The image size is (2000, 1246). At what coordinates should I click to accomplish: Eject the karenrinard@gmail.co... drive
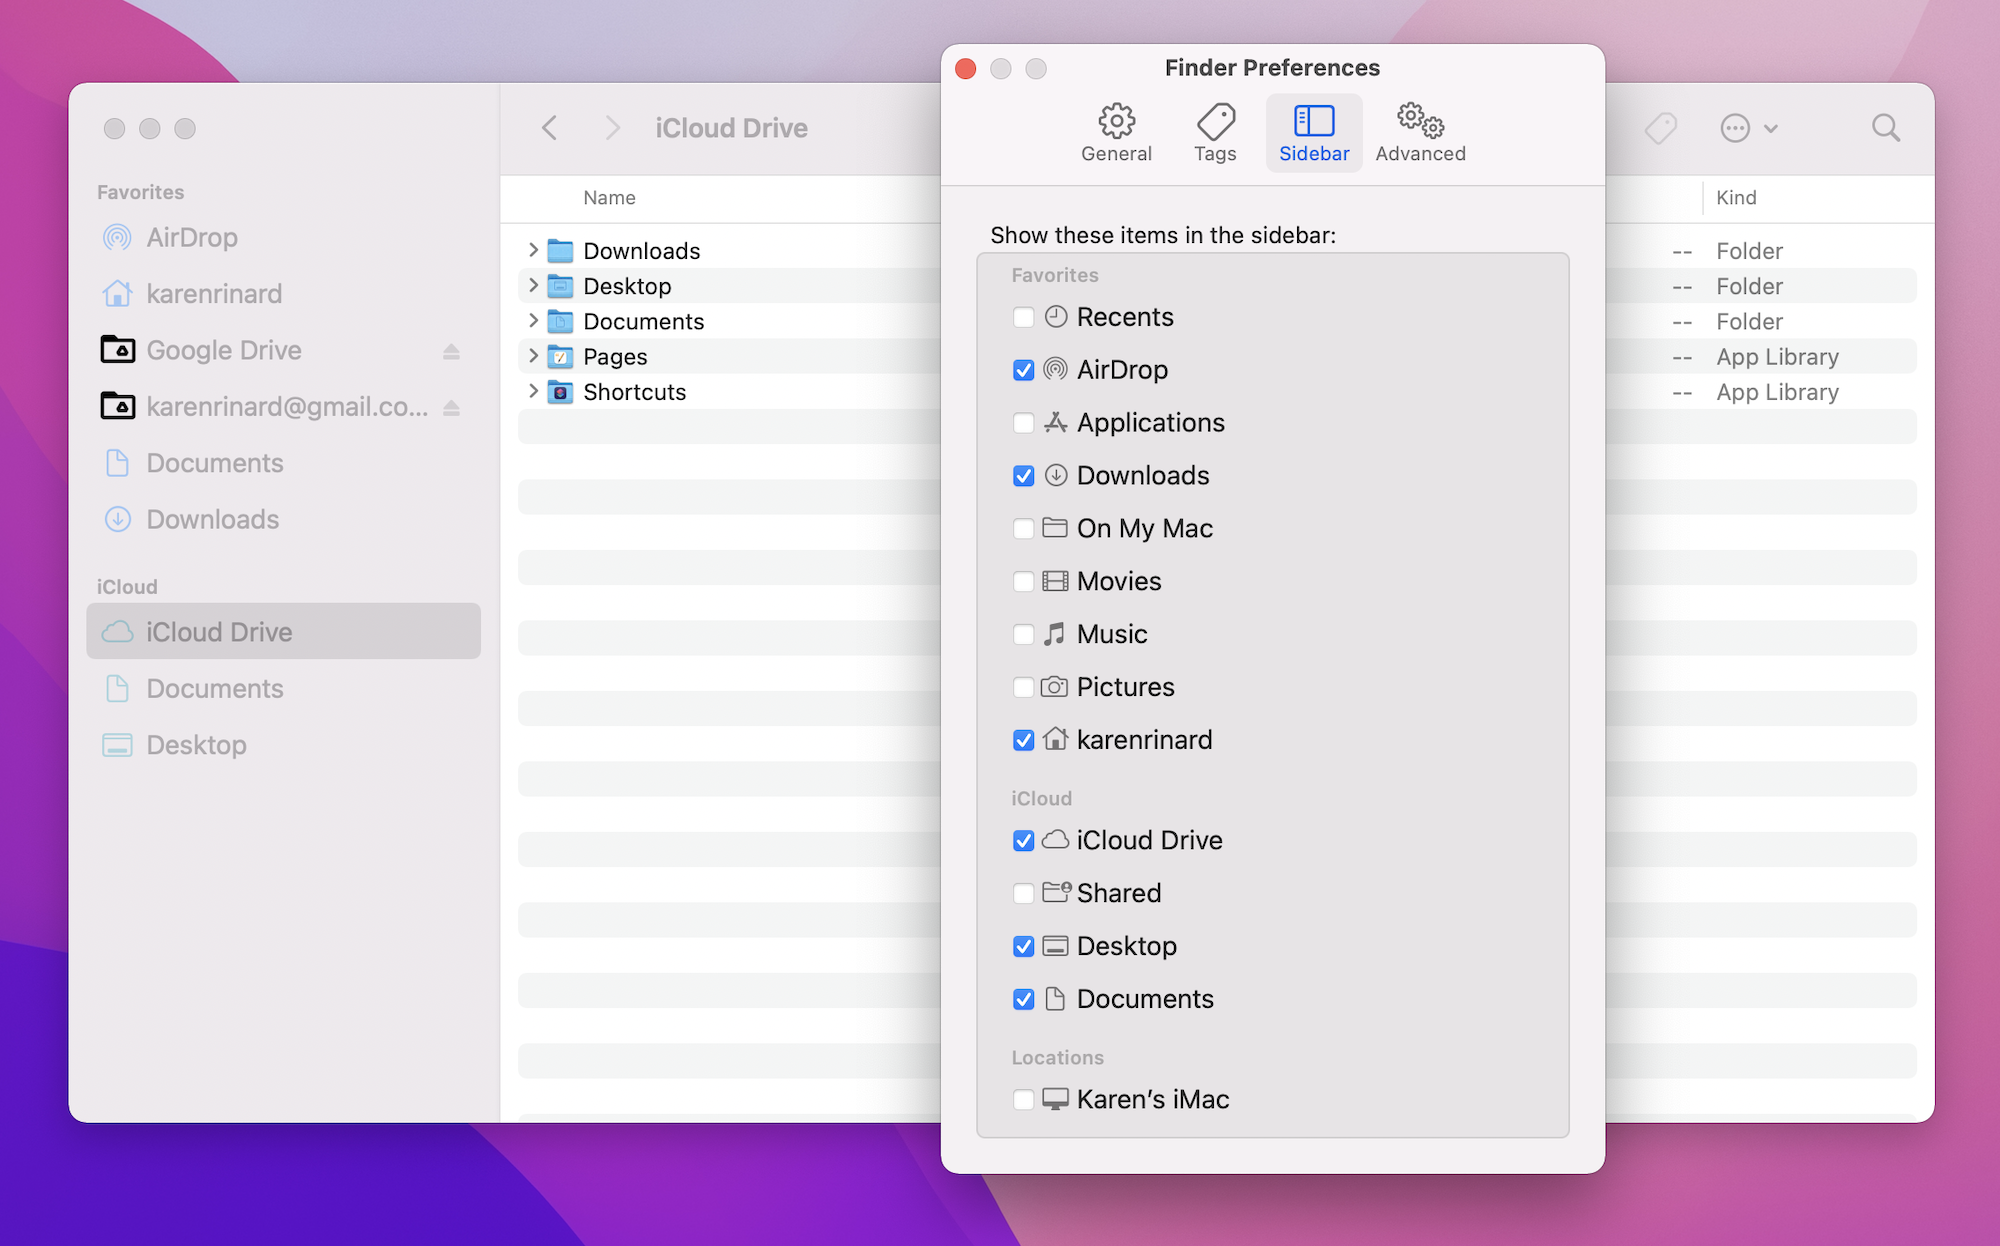click(451, 407)
